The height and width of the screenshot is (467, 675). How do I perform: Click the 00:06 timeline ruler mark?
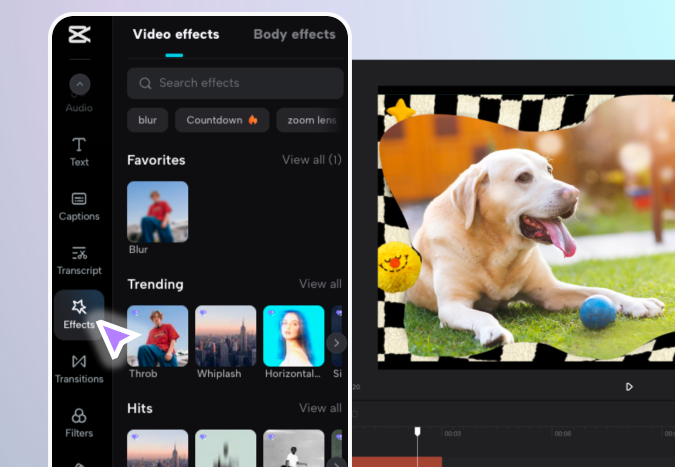point(563,434)
